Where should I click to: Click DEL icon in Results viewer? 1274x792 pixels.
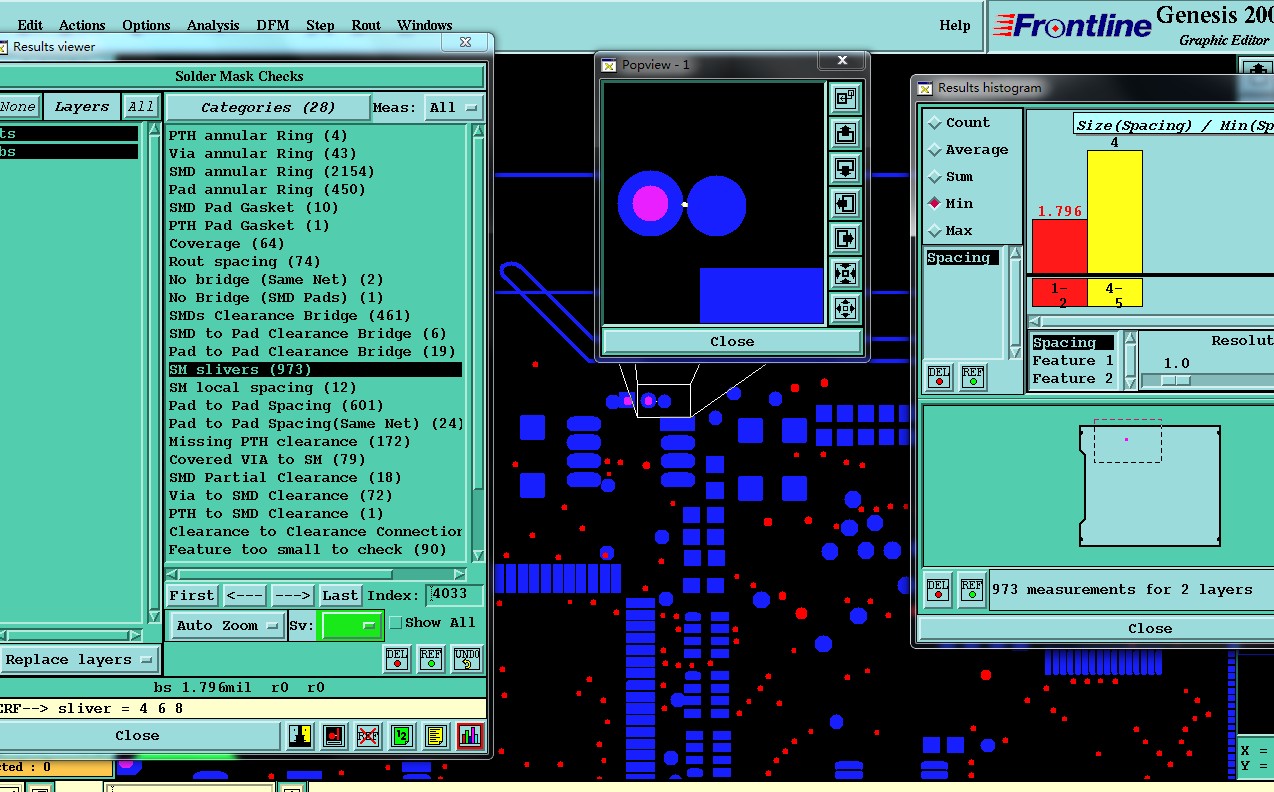pyautogui.click(x=397, y=658)
